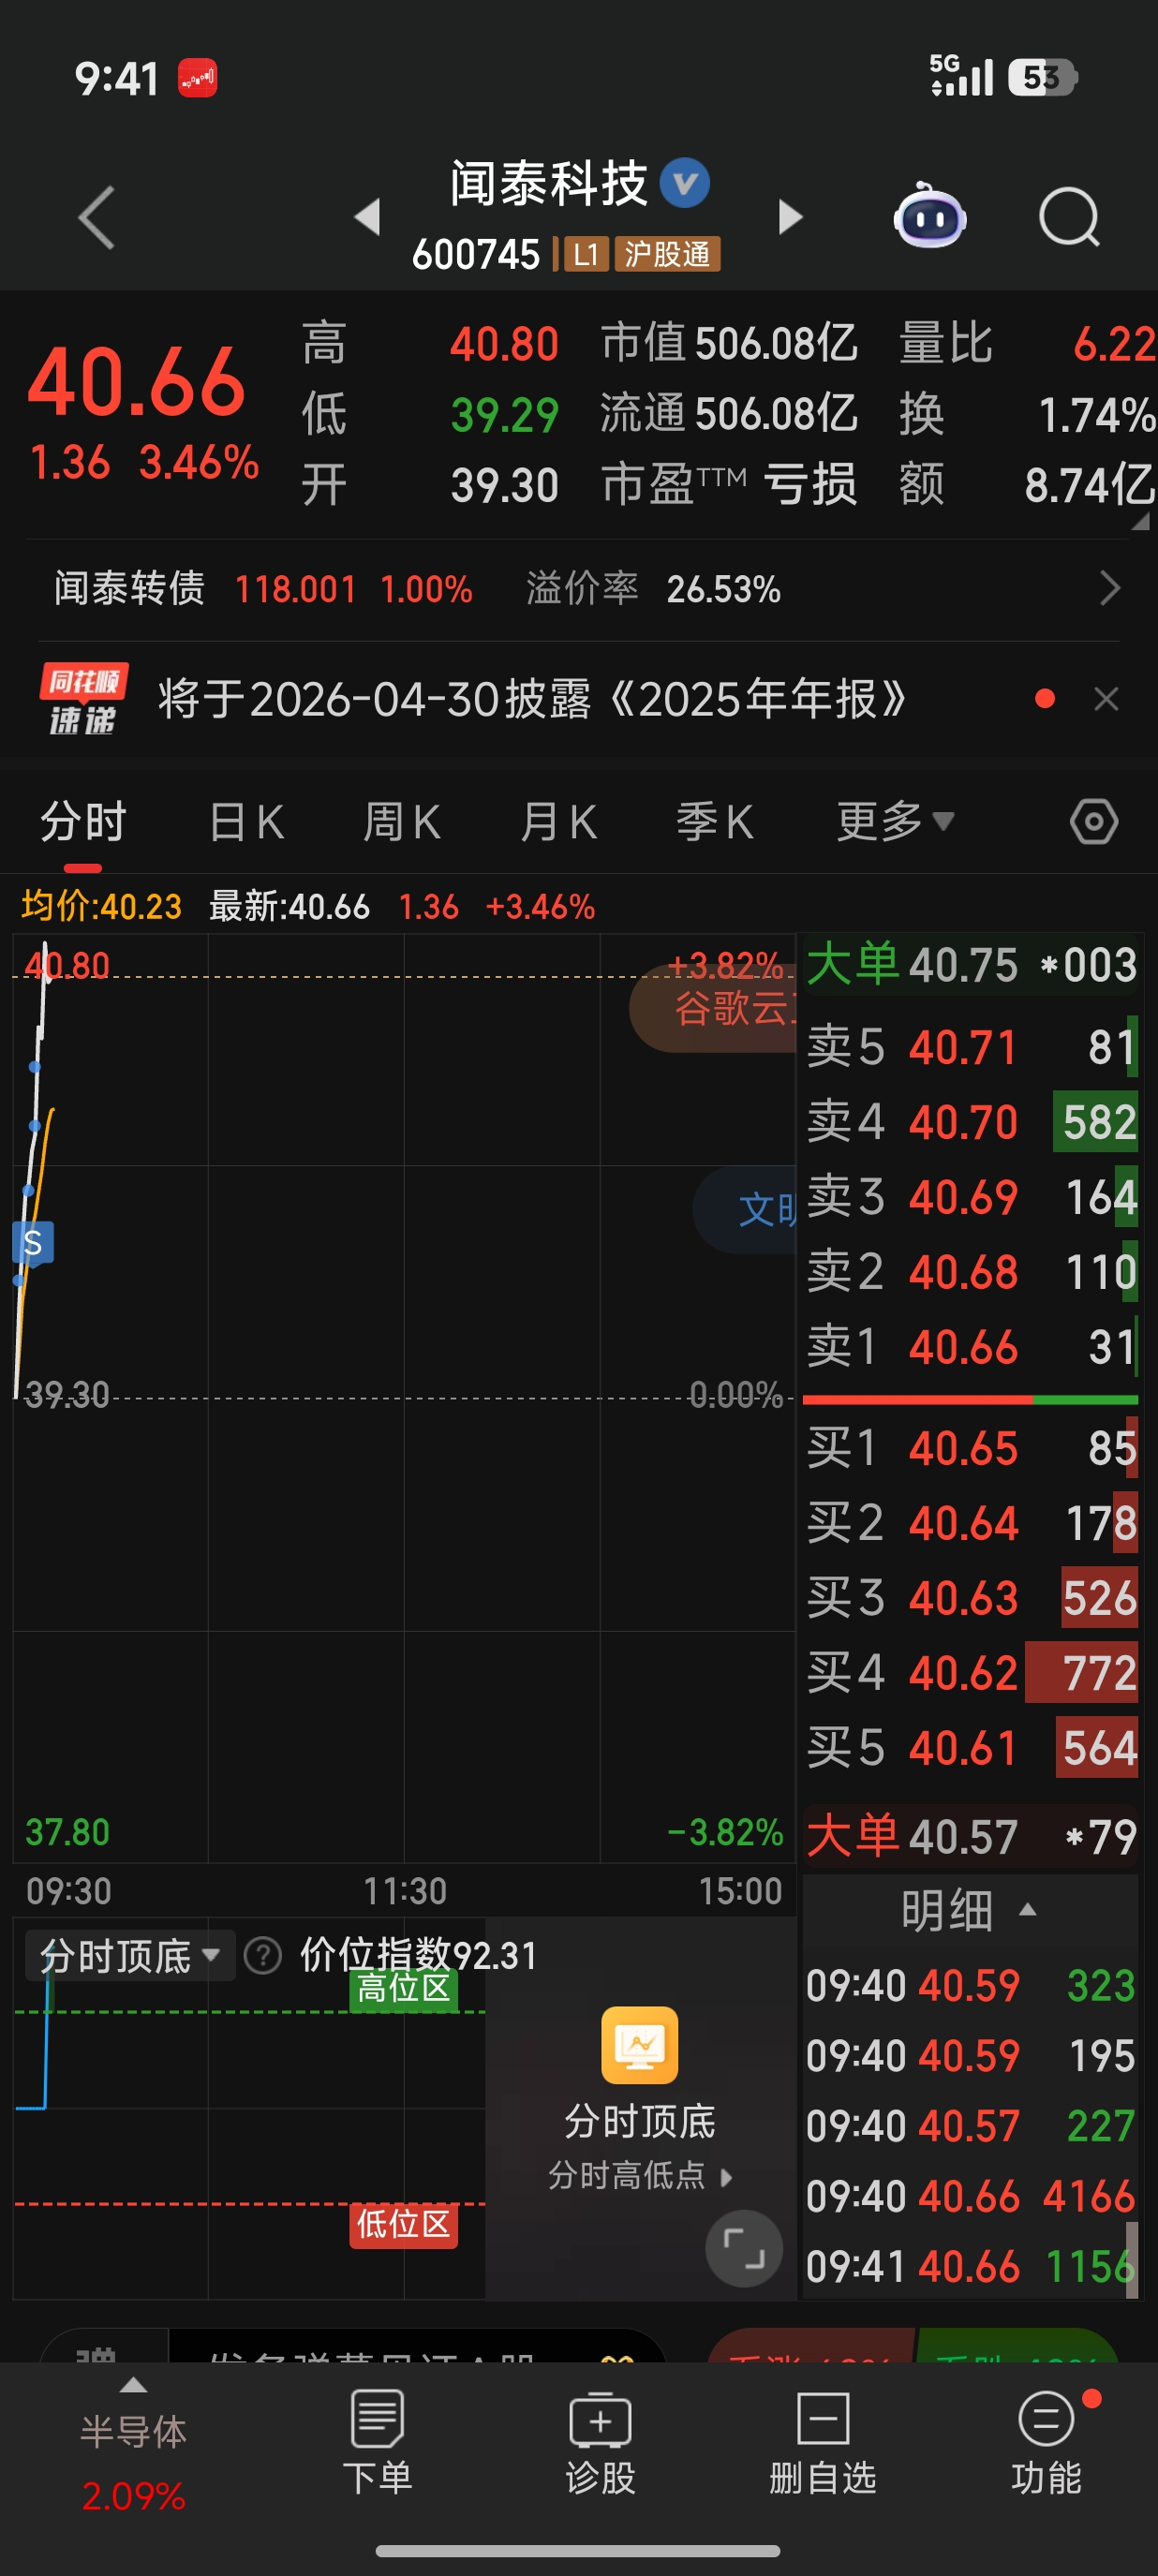Open 诊股 diagnosis icon
Viewport: 1158px width, 2576px height.
600,2443
